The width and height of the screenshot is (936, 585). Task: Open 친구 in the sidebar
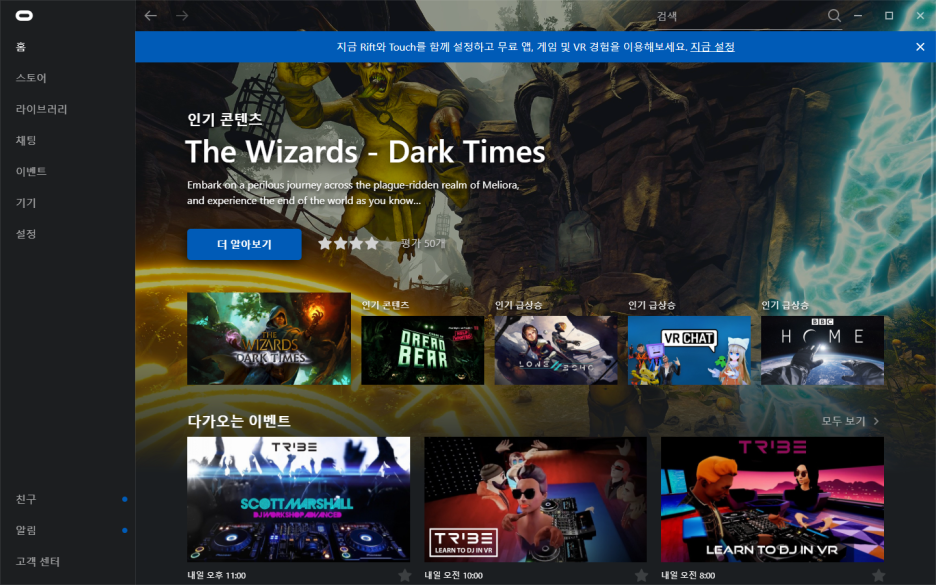pyautogui.click(x=26, y=499)
